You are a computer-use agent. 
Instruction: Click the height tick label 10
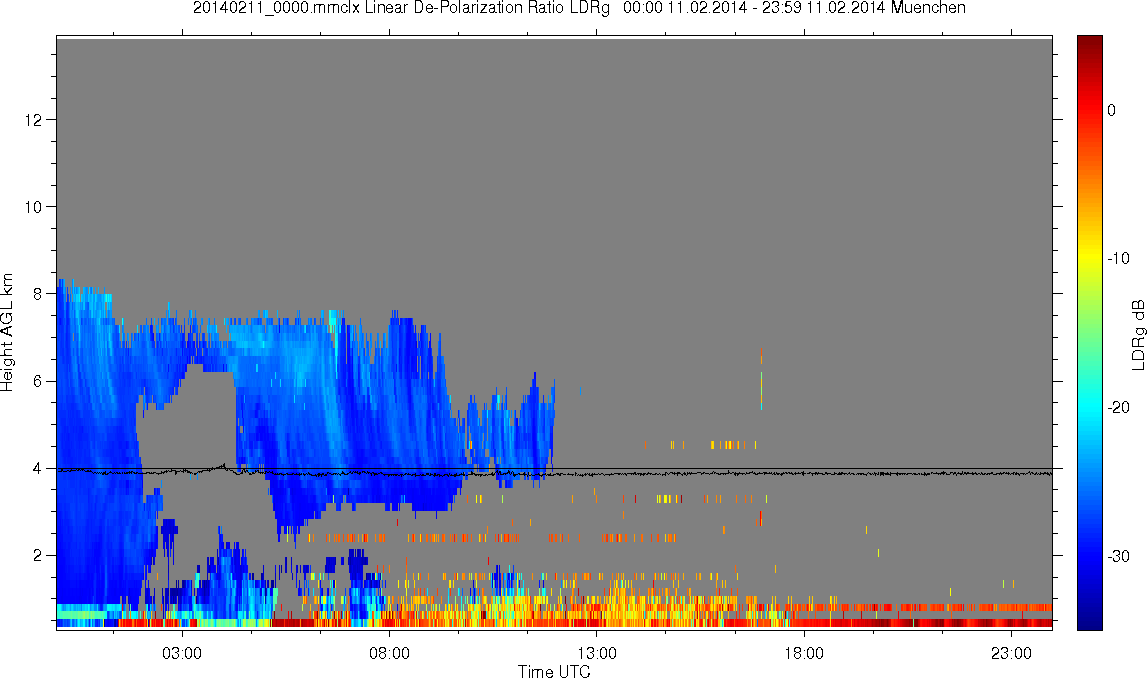32,207
